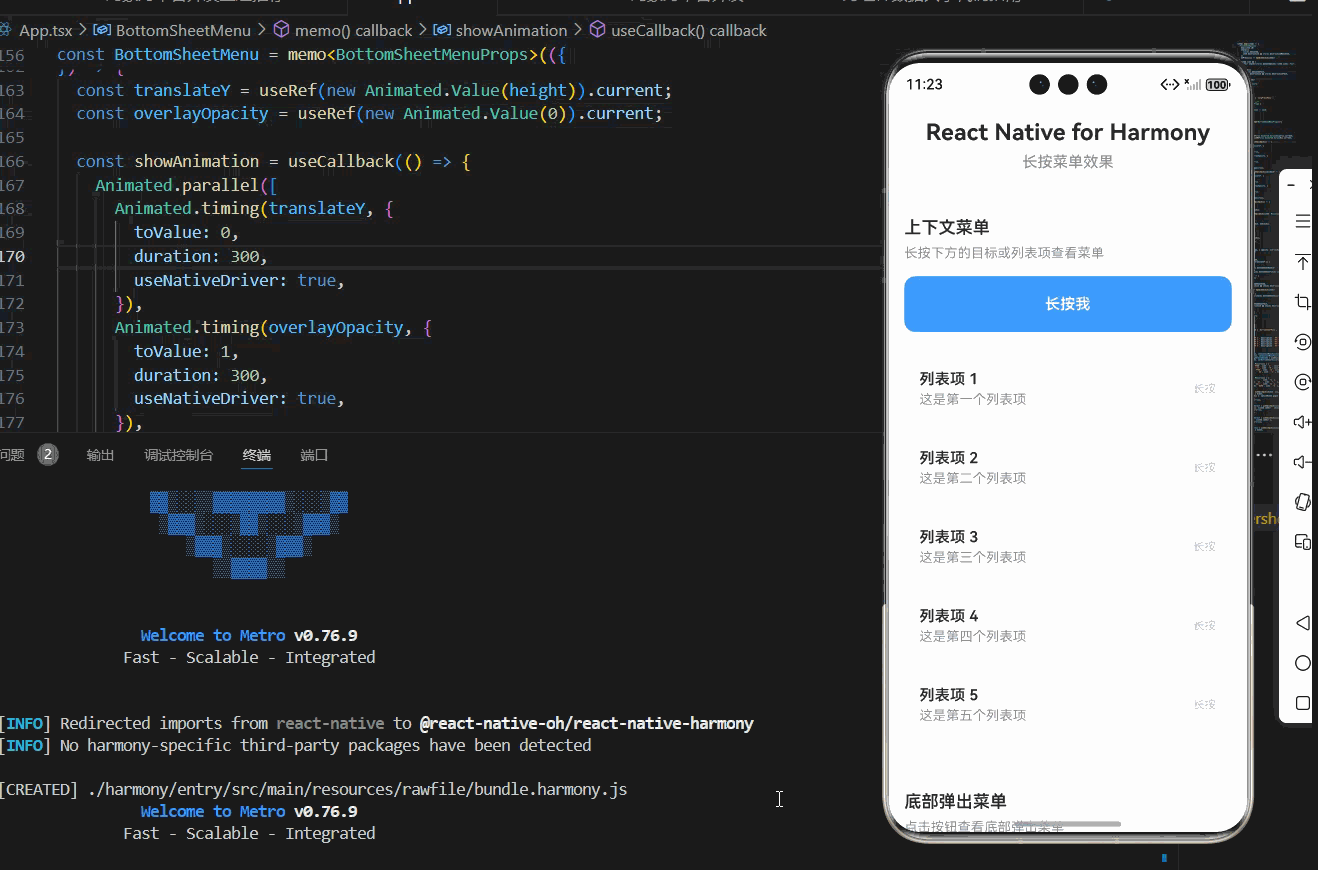Click the emulator pin-on-top arrow icon
The height and width of the screenshot is (870, 1318).
1302,262
